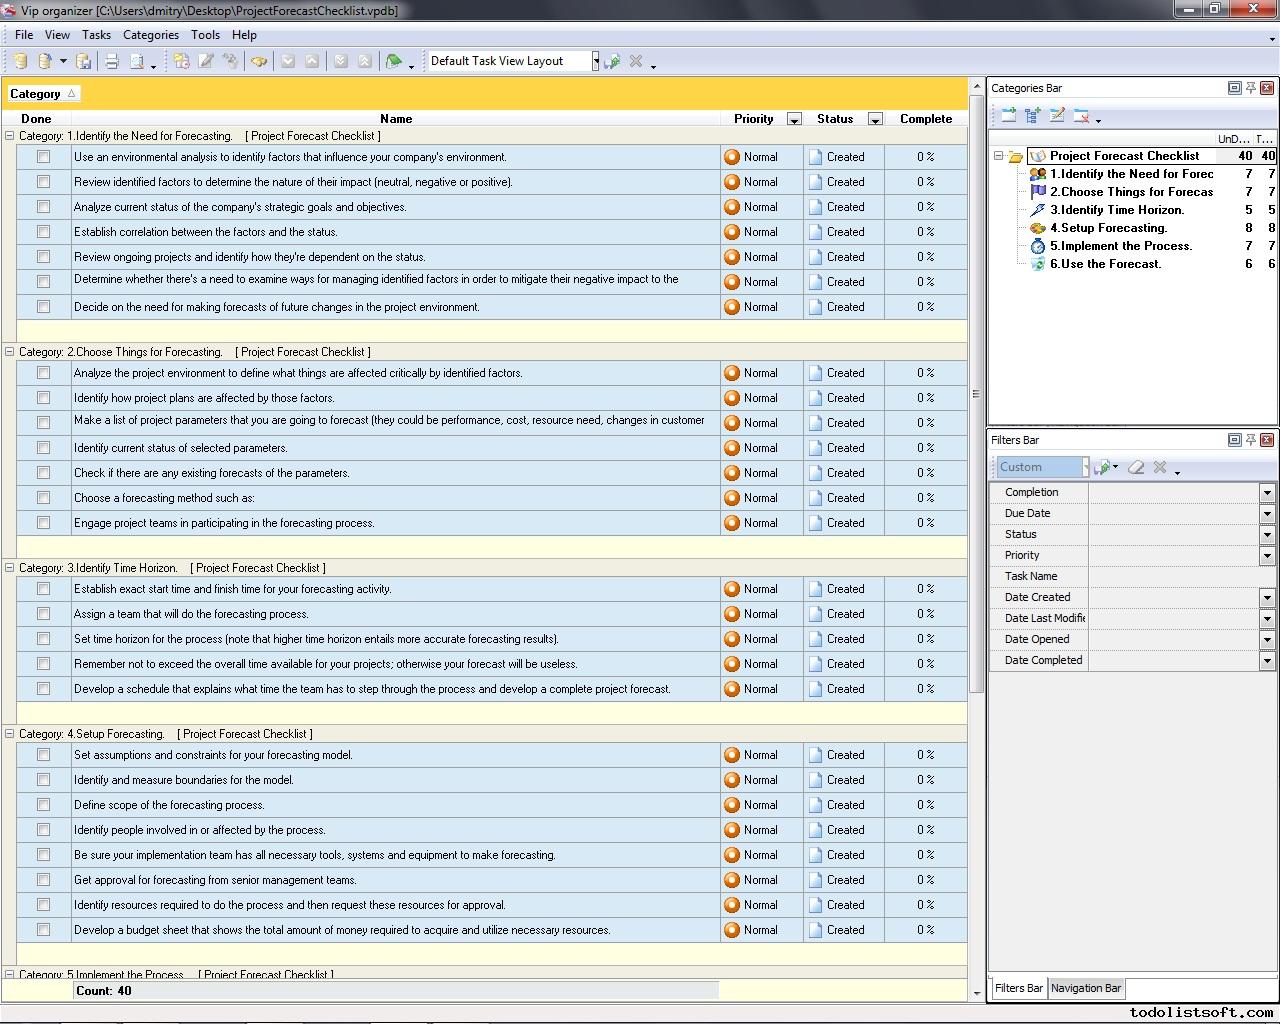Select '4.Setup Forecasting.' in the category tree
1280x1024 pixels.
(1108, 228)
